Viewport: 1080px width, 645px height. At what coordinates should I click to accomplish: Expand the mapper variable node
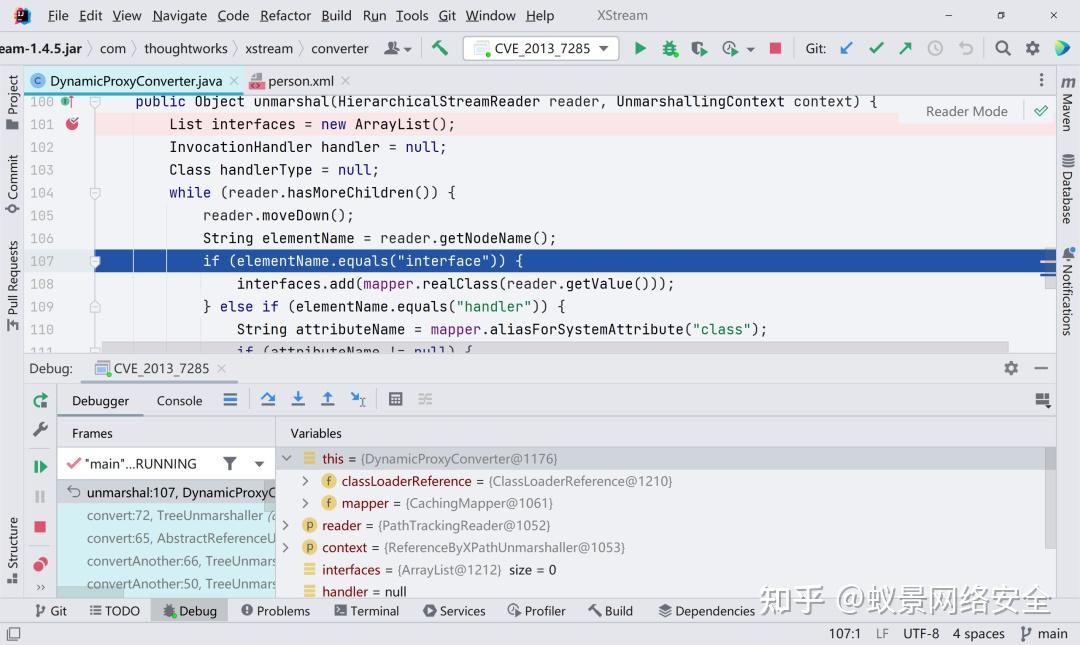[305, 503]
